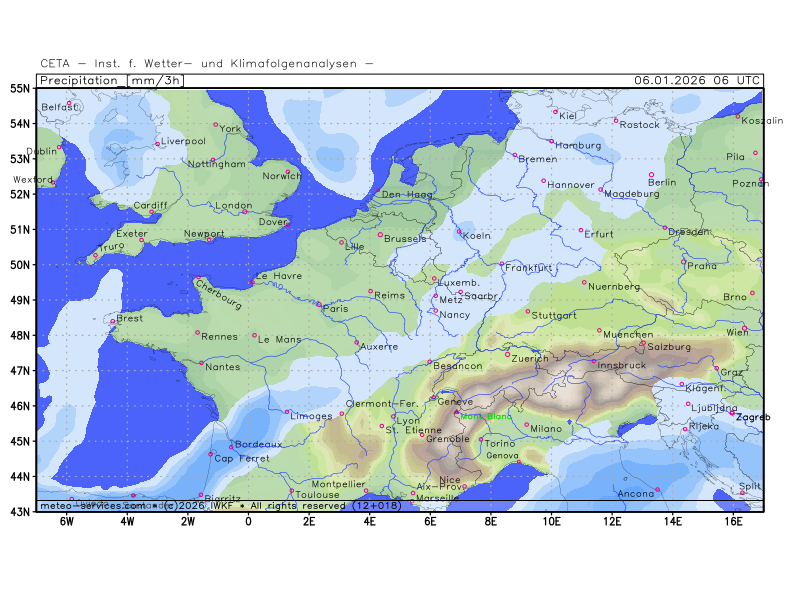Select the Brussels city marker
The width and height of the screenshot is (800, 600).
pos(380,234)
